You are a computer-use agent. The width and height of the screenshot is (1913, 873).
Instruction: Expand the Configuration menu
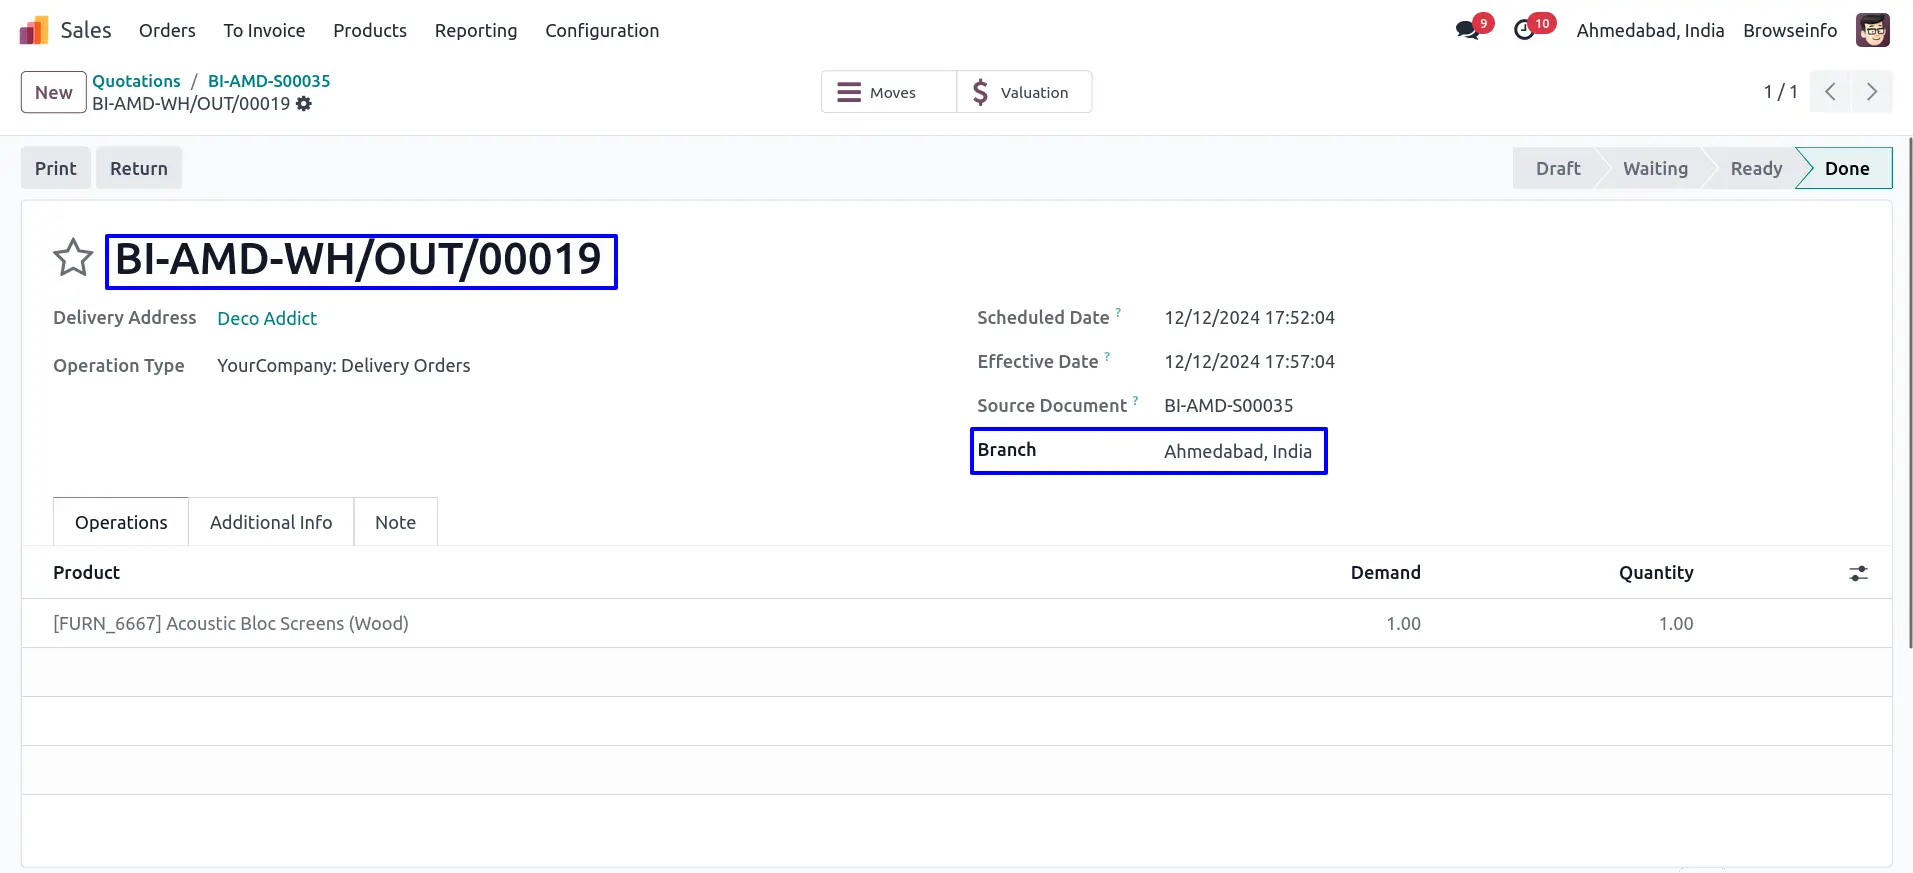tap(602, 31)
